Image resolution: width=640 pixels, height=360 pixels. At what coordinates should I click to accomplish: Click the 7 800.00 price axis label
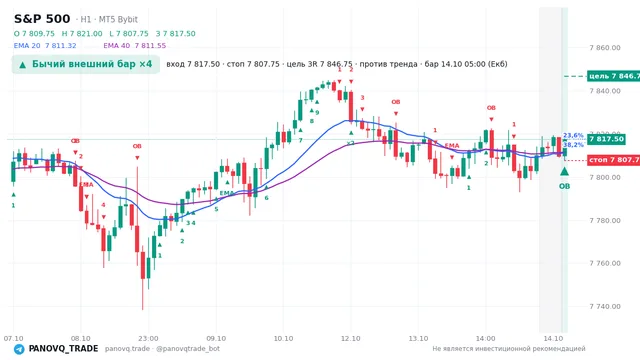605,178
